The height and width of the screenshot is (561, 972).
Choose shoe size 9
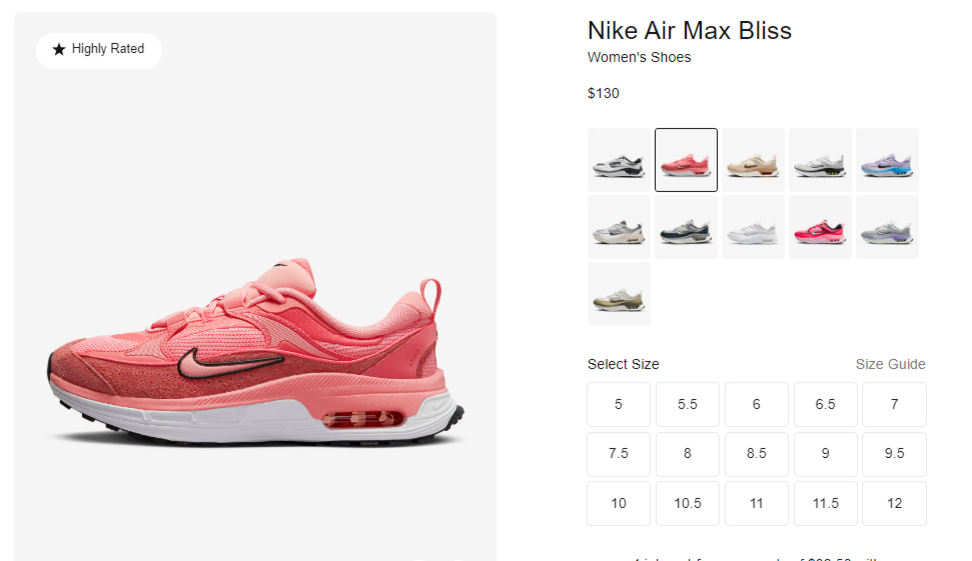(826, 454)
